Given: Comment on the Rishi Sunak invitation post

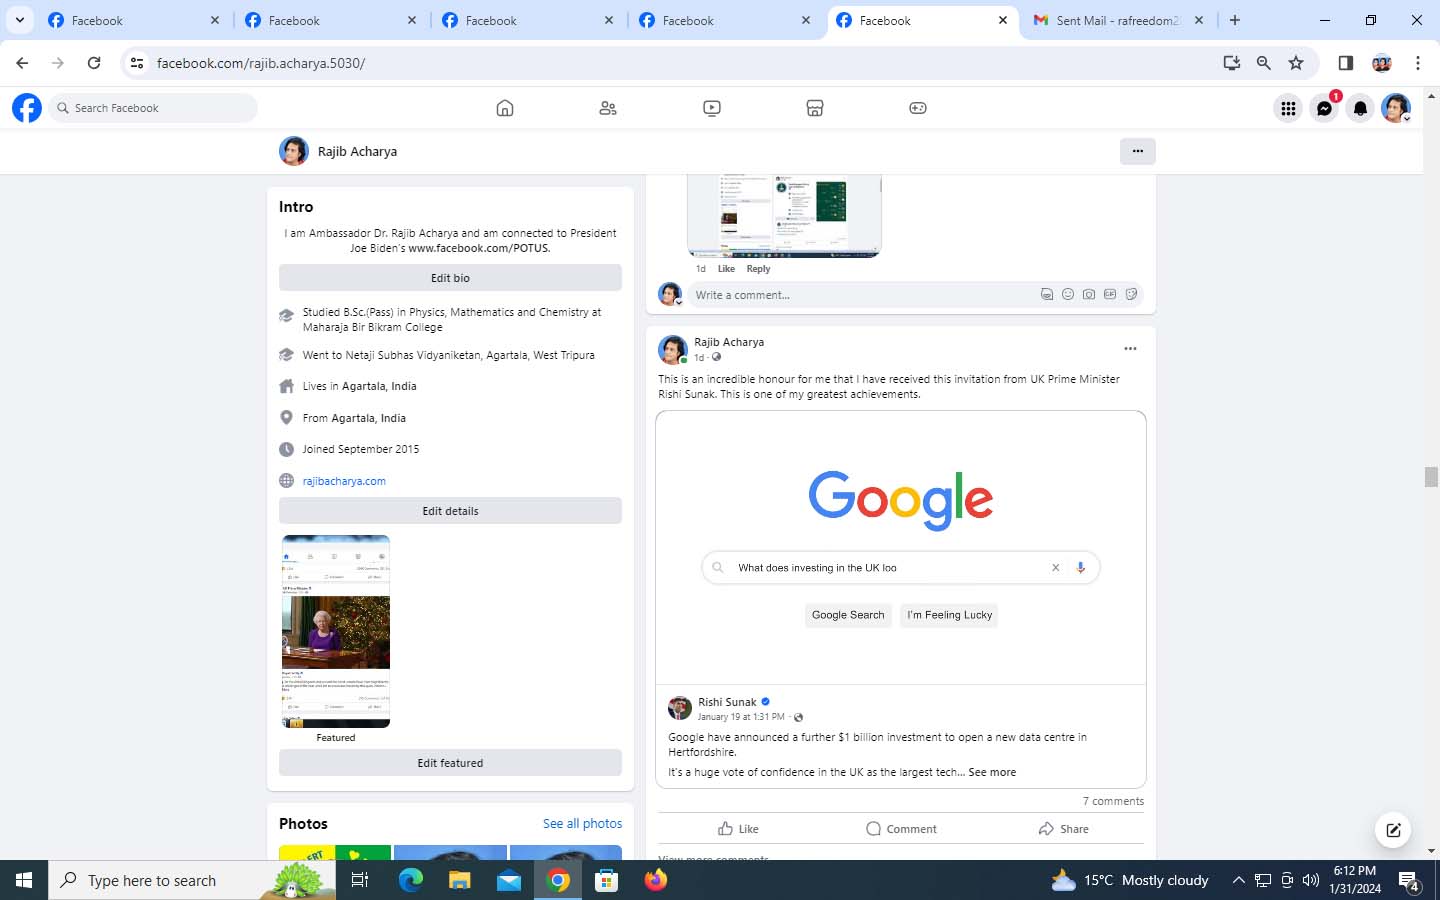Looking at the screenshot, I should (x=901, y=829).
